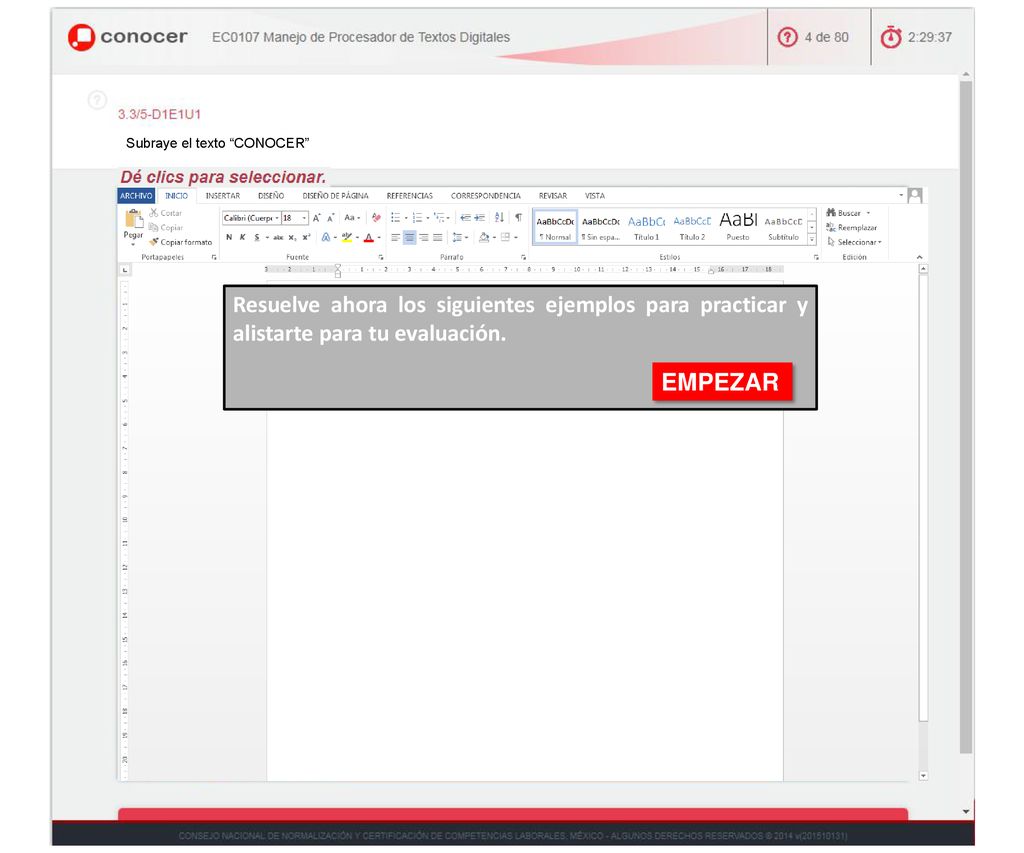
Task: Click the red EMPEZAR button
Action: (722, 381)
